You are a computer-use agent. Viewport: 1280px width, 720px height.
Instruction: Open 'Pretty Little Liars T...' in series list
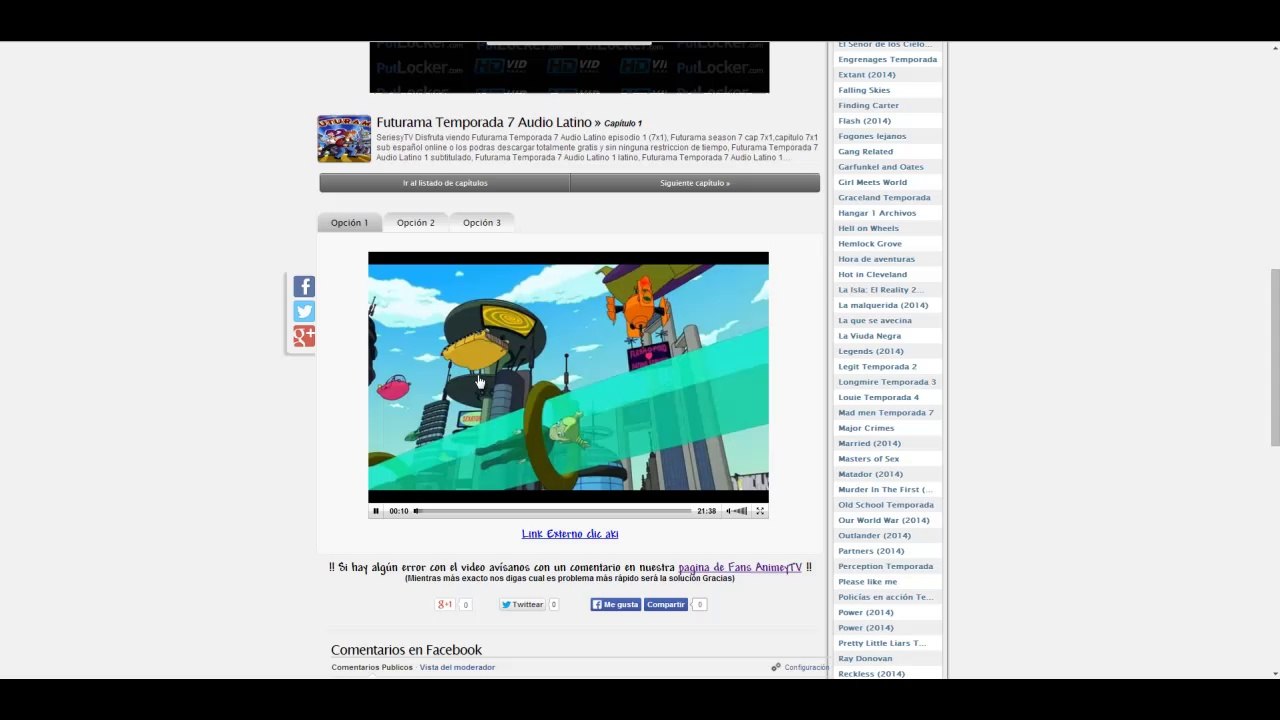[883, 643]
